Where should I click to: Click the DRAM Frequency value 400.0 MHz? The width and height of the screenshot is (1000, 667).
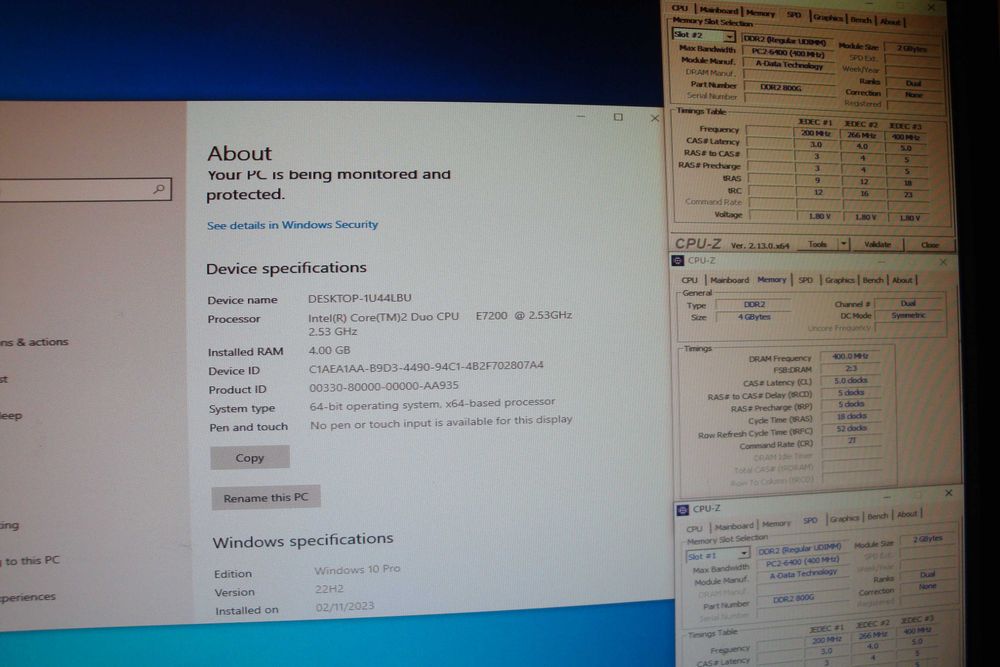(849, 356)
